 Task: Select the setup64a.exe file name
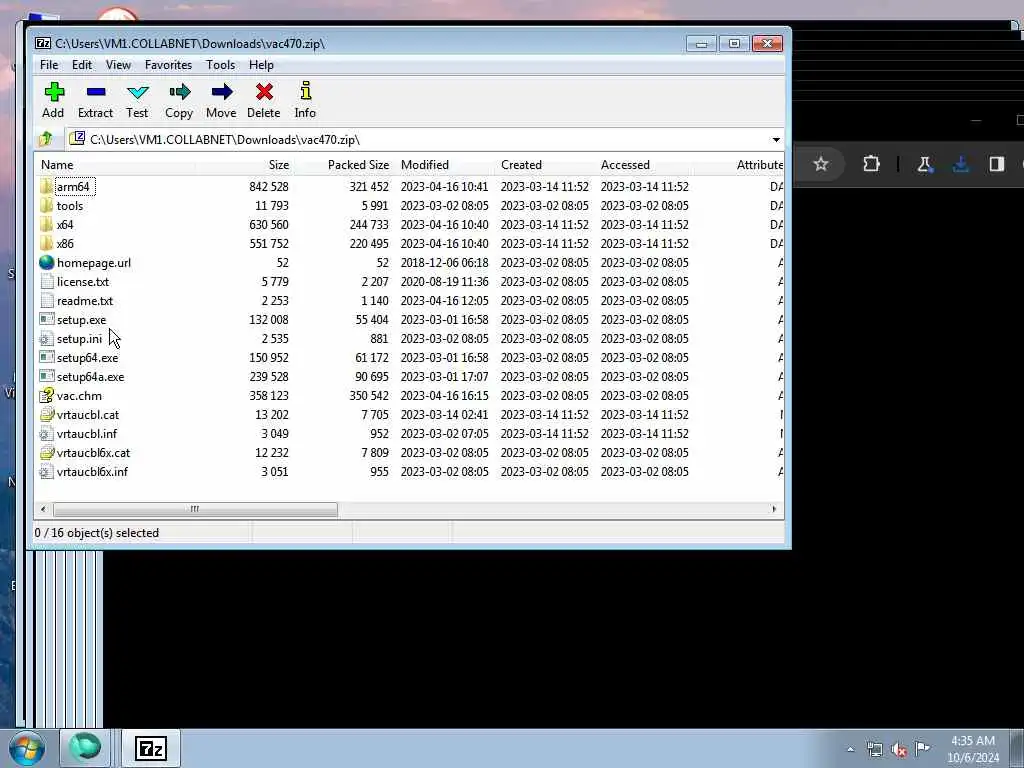click(90, 377)
